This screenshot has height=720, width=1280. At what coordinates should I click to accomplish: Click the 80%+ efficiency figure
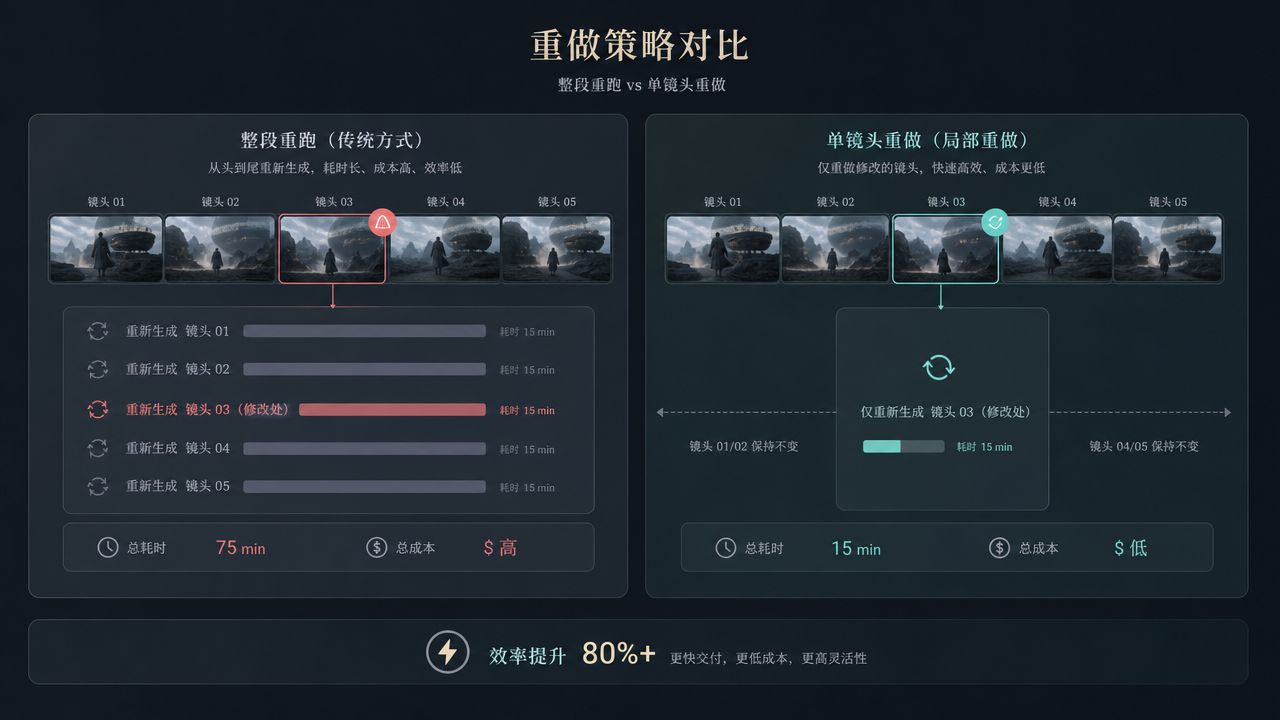tap(619, 653)
